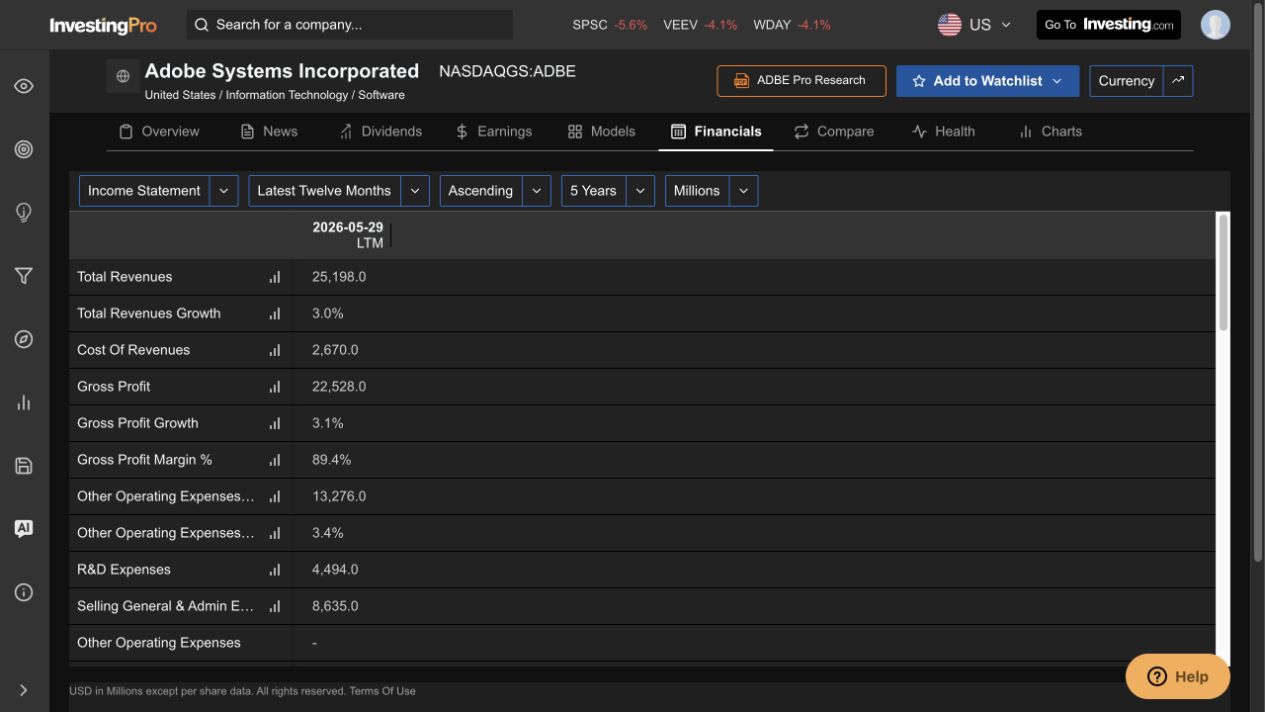Click the VEEV -4.1% ticker
The image size is (1265, 712).
pos(700,25)
